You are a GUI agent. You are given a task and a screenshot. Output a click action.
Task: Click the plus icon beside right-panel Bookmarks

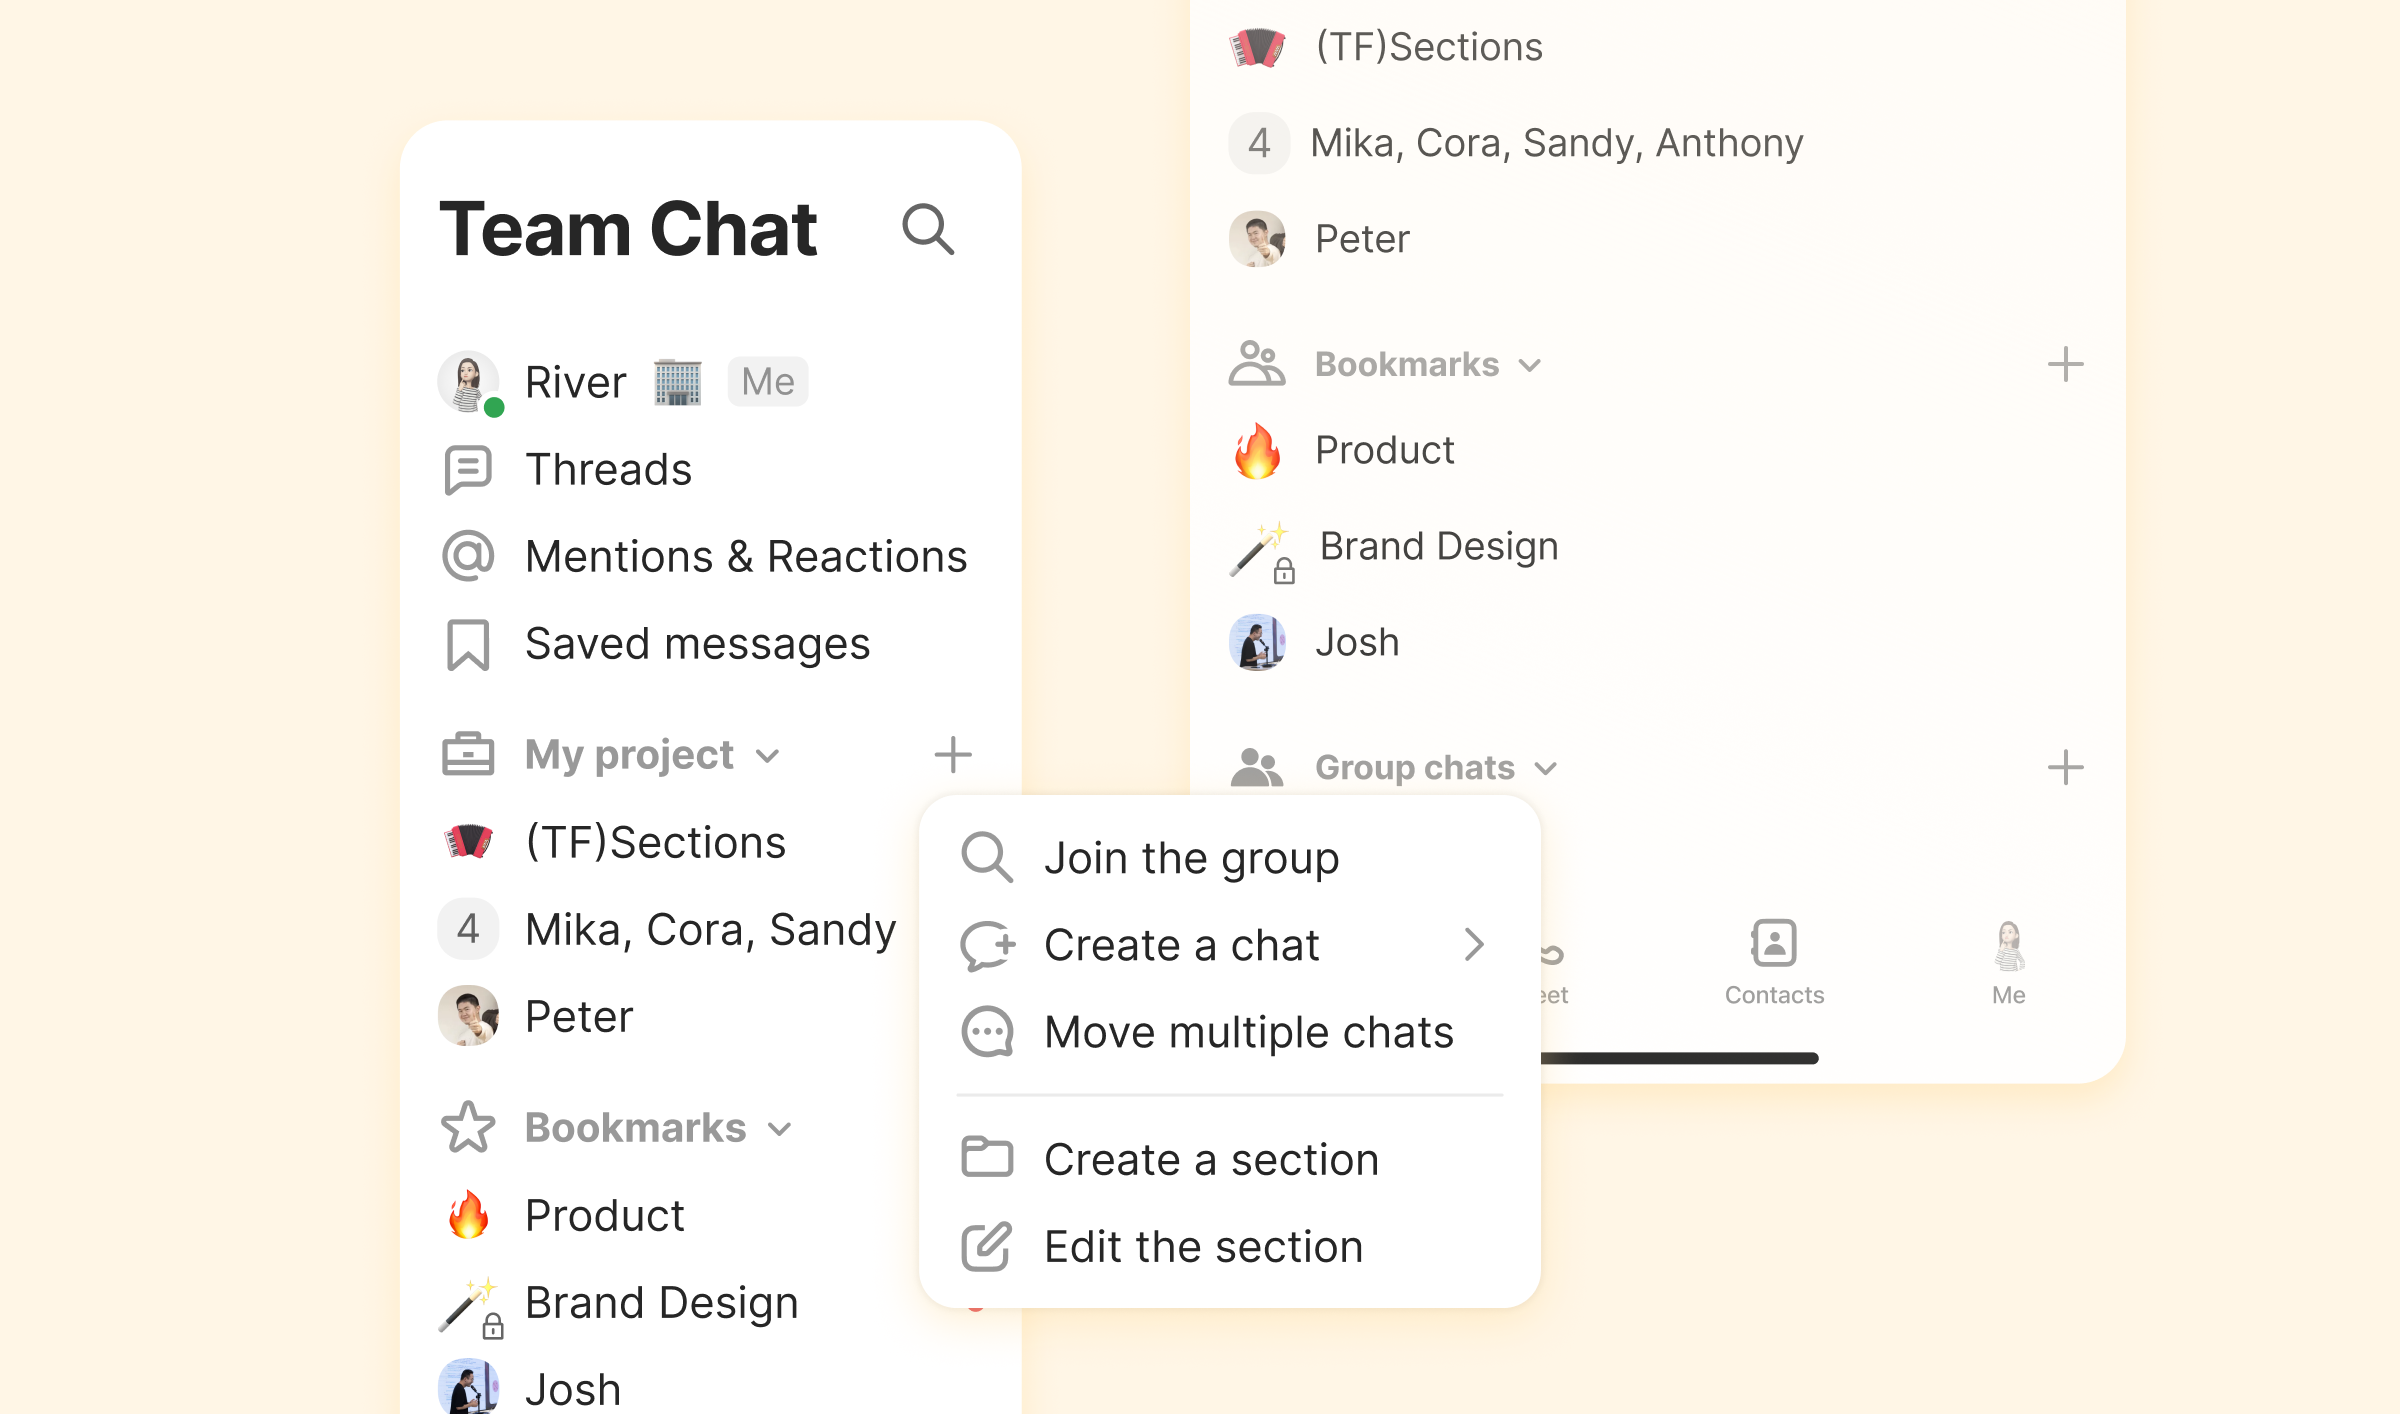pos(2064,364)
